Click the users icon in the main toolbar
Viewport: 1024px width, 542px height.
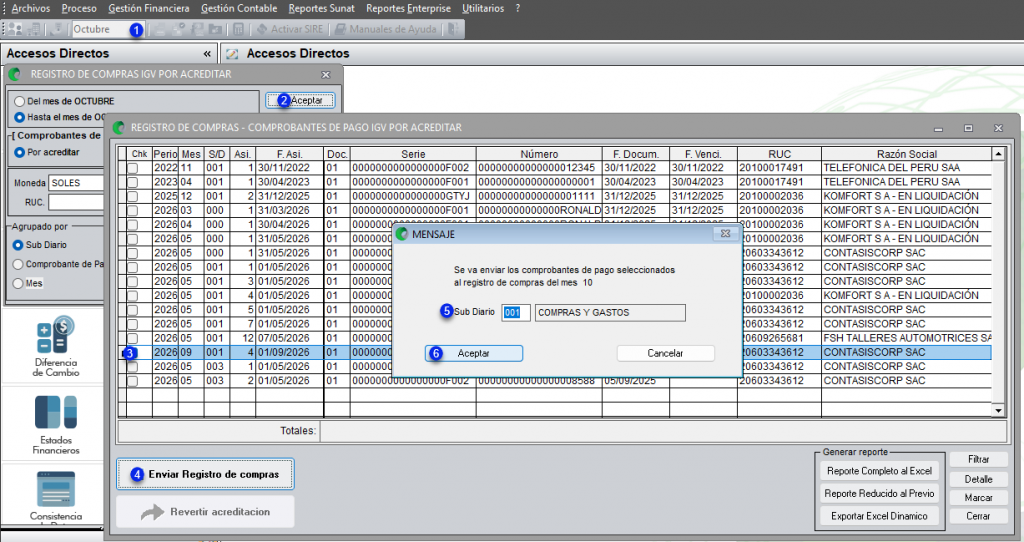point(14,29)
